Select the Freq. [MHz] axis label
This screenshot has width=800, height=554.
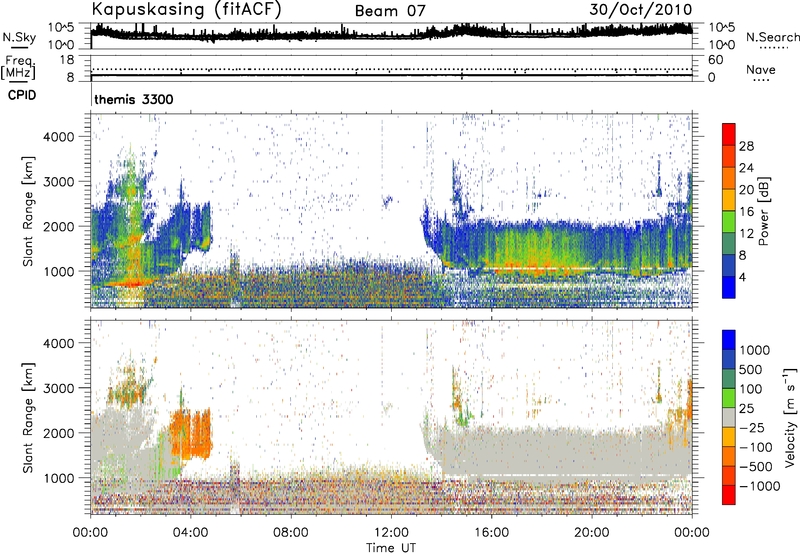[18, 67]
